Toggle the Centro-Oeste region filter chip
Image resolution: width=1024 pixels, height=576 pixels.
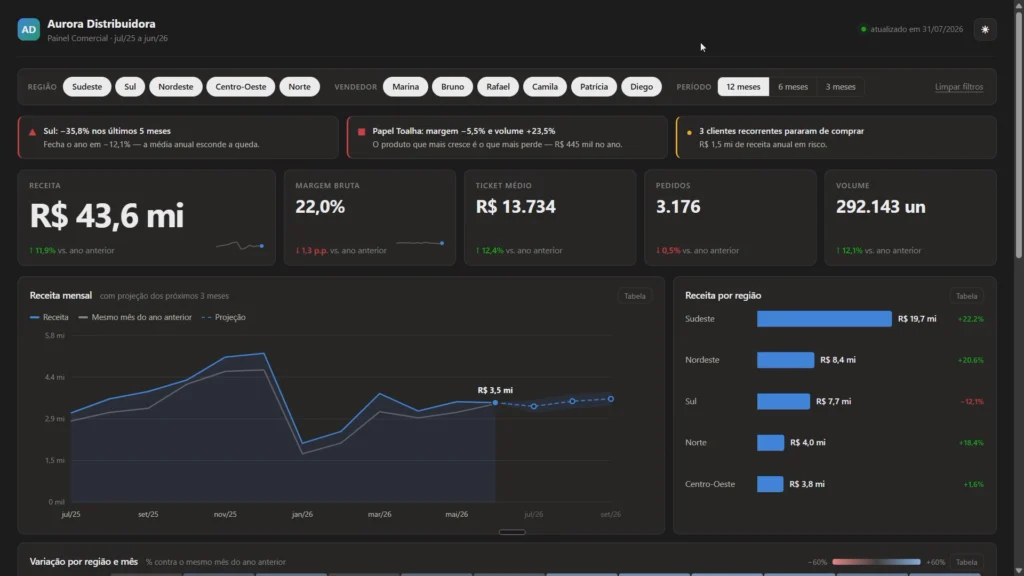240,87
